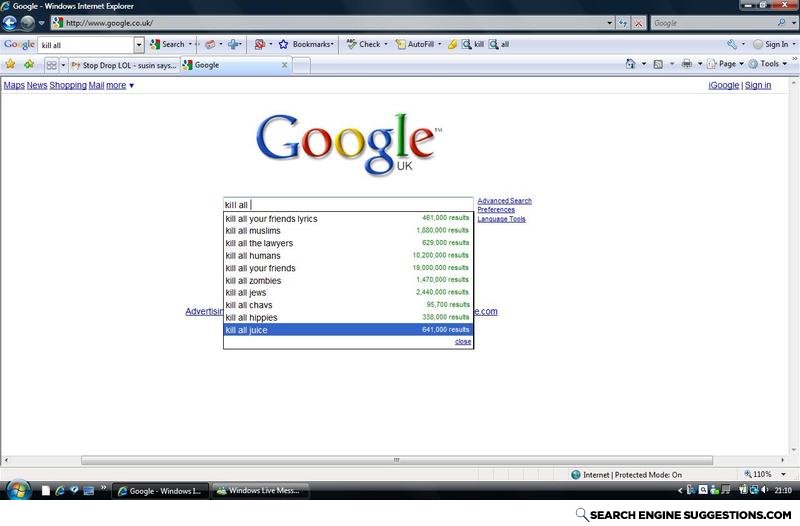Expand the address bar URL history dropdown
The image size is (800, 526).
[609, 23]
